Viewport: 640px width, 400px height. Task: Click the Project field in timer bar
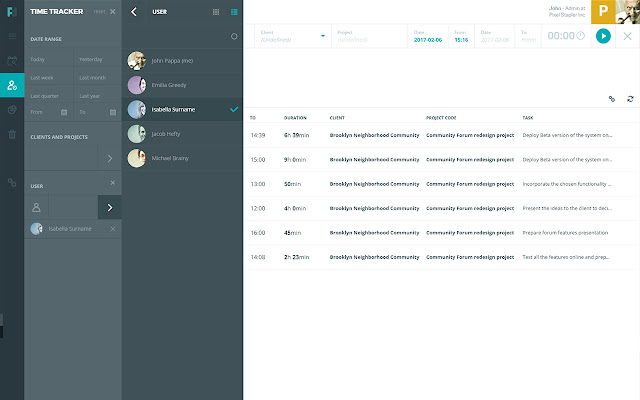pyautogui.click(x=369, y=36)
